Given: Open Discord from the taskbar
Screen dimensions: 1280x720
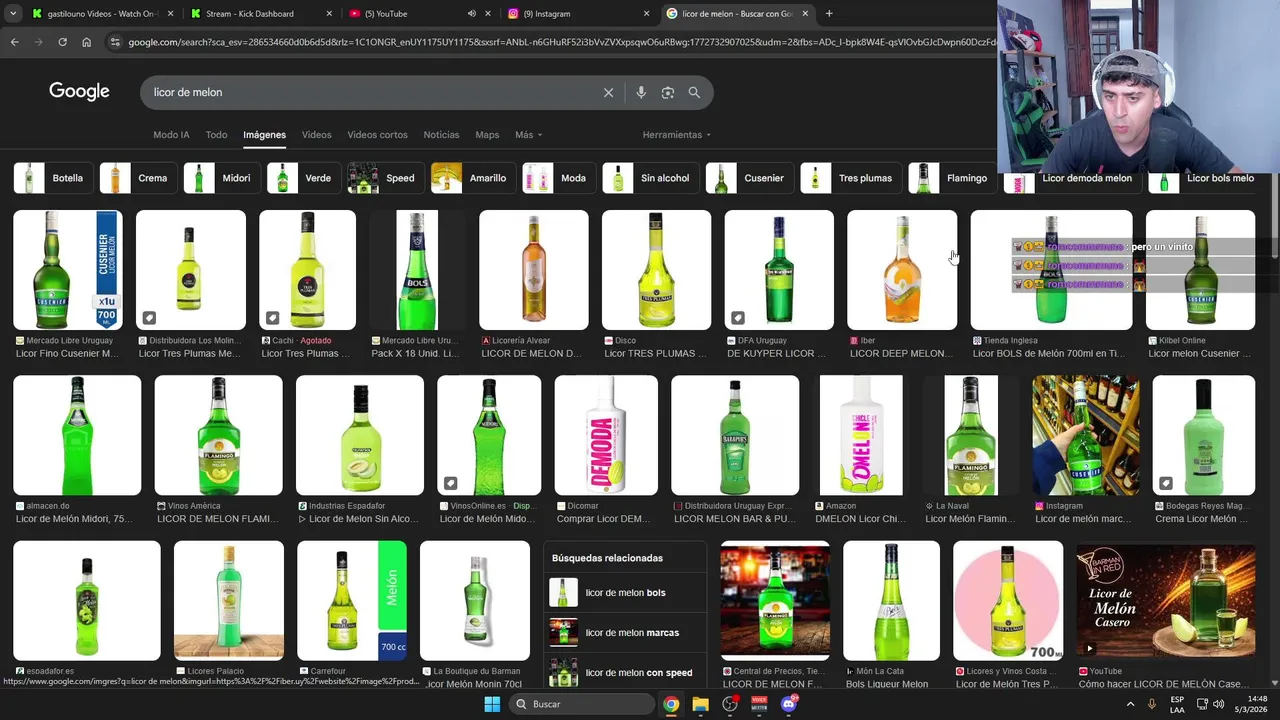Looking at the screenshot, I should (x=789, y=704).
